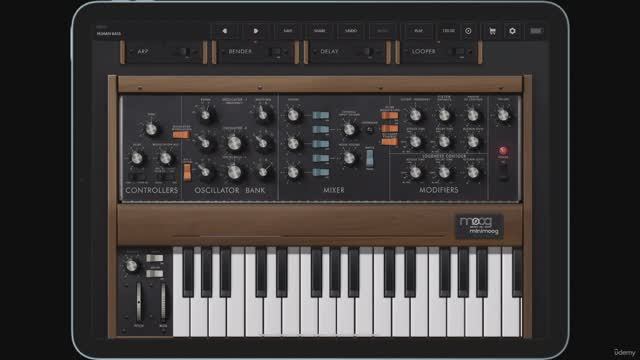Click the Loudness Contour Sustain Level knob

coord(473,172)
